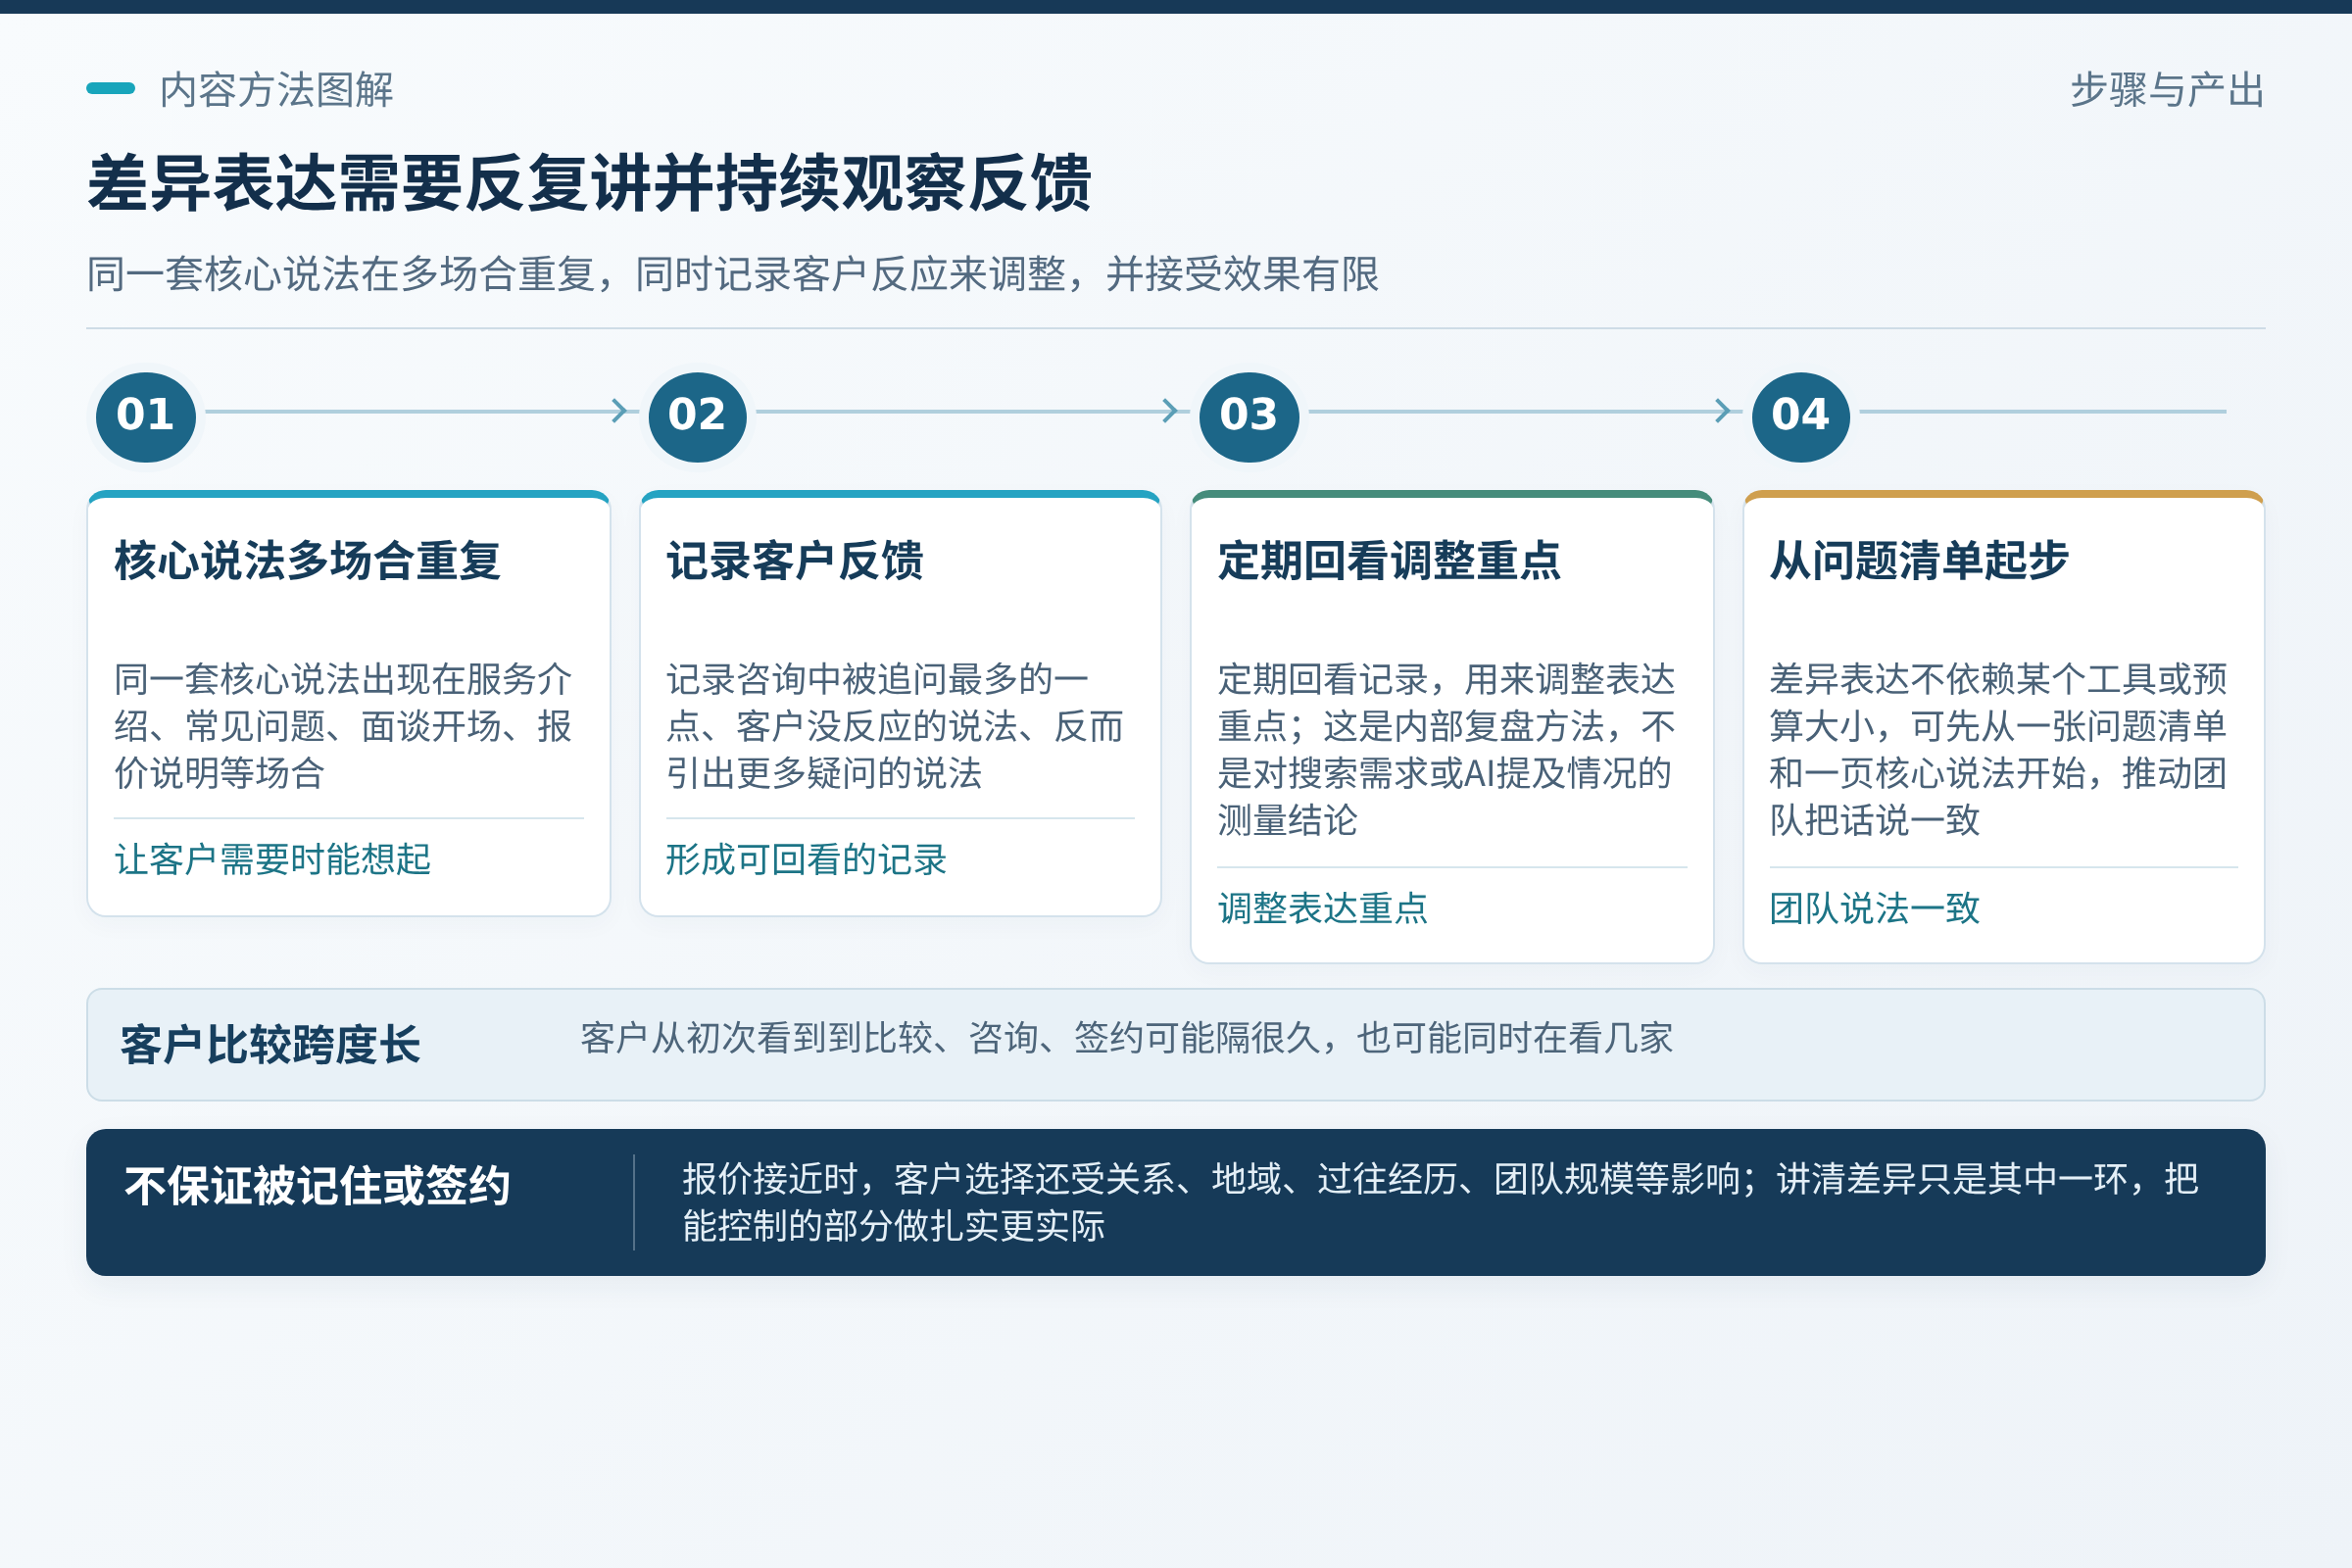This screenshot has height=1568, width=2352.
Task: Click card heading 从问题清单起步
Action: [1919, 561]
